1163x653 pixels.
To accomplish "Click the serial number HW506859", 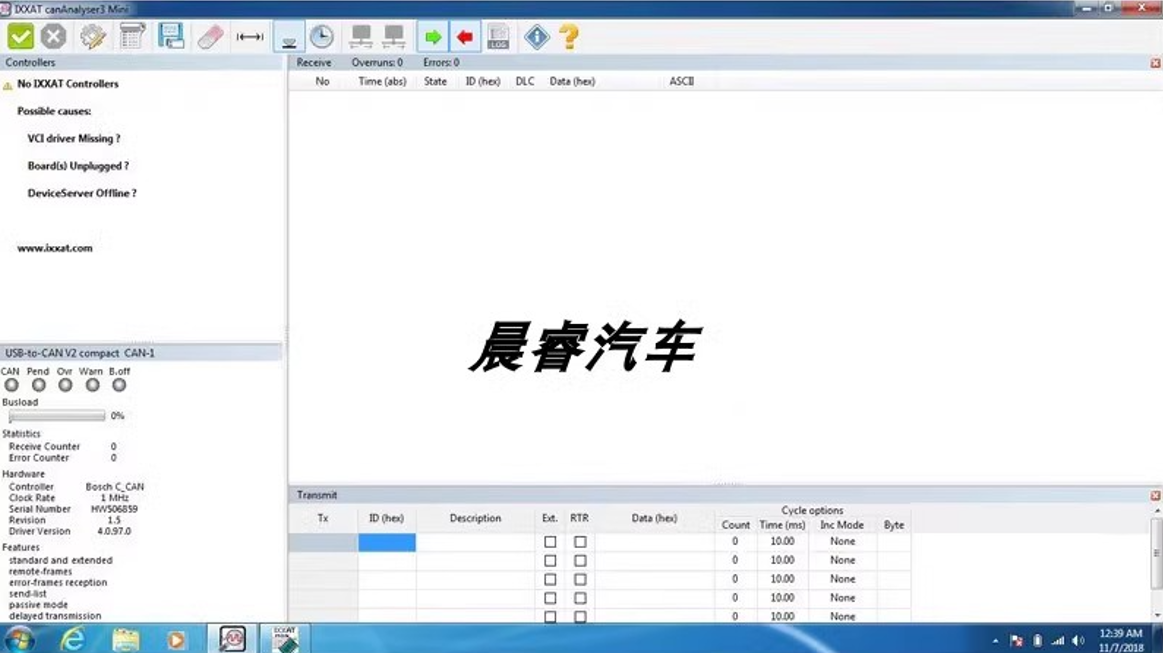I will (114, 509).
